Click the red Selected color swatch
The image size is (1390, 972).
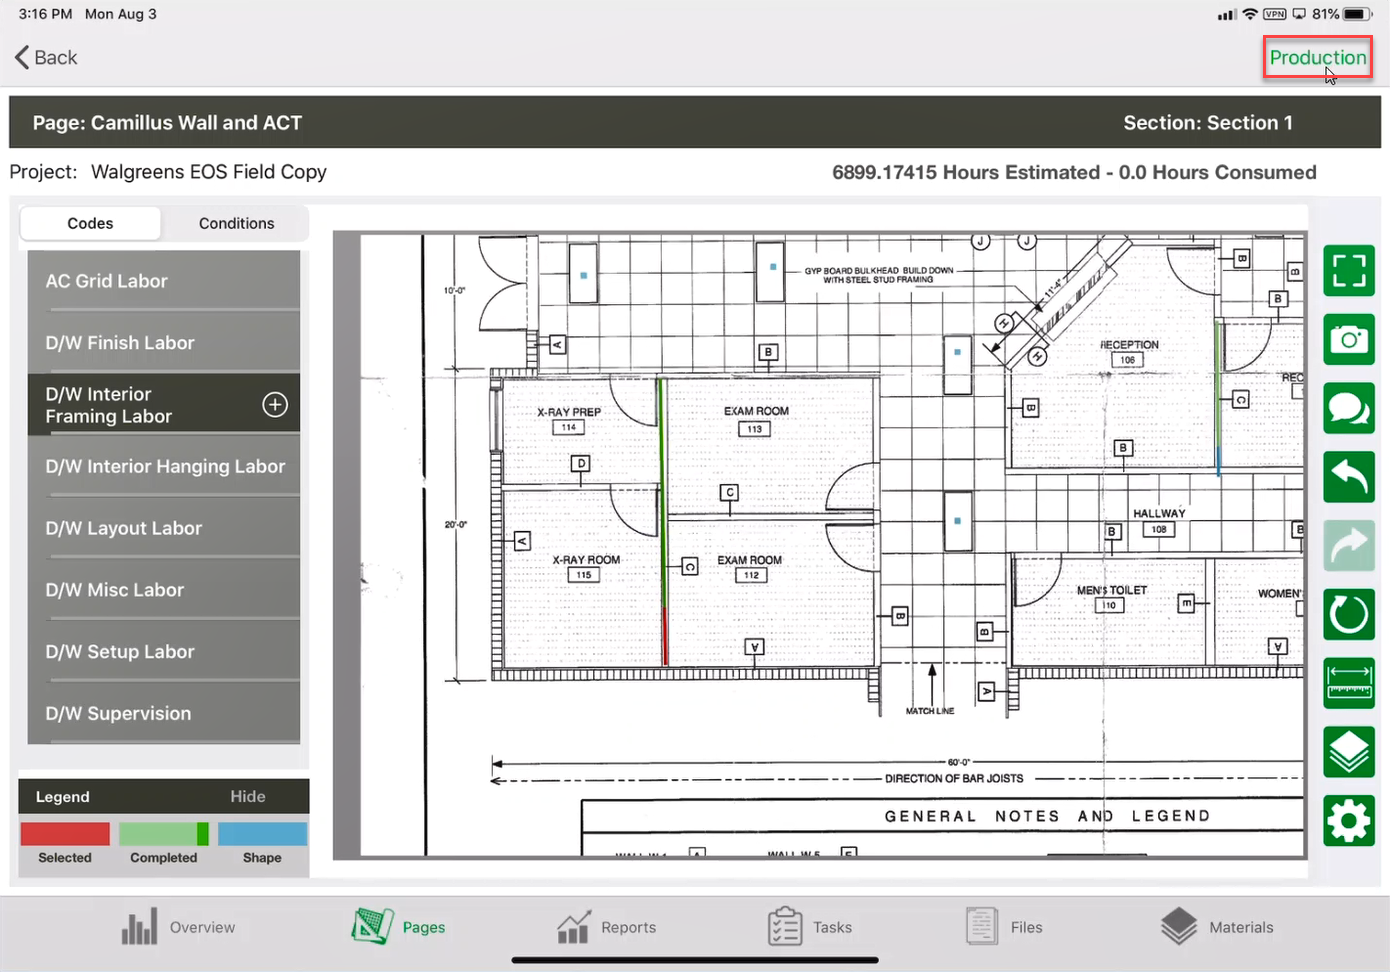click(x=65, y=834)
